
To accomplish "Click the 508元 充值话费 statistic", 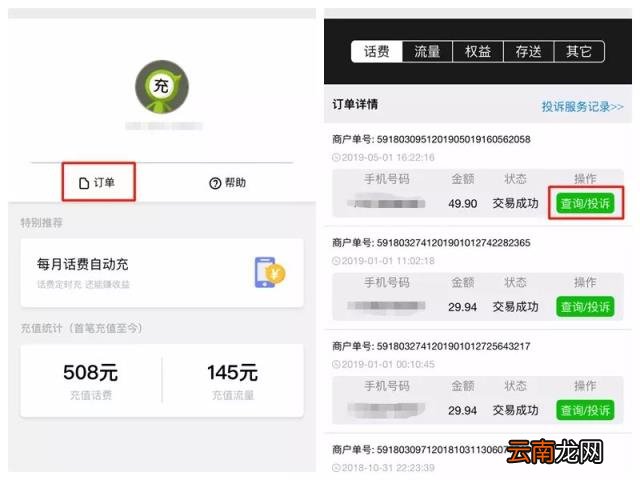I will (x=91, y=380).
